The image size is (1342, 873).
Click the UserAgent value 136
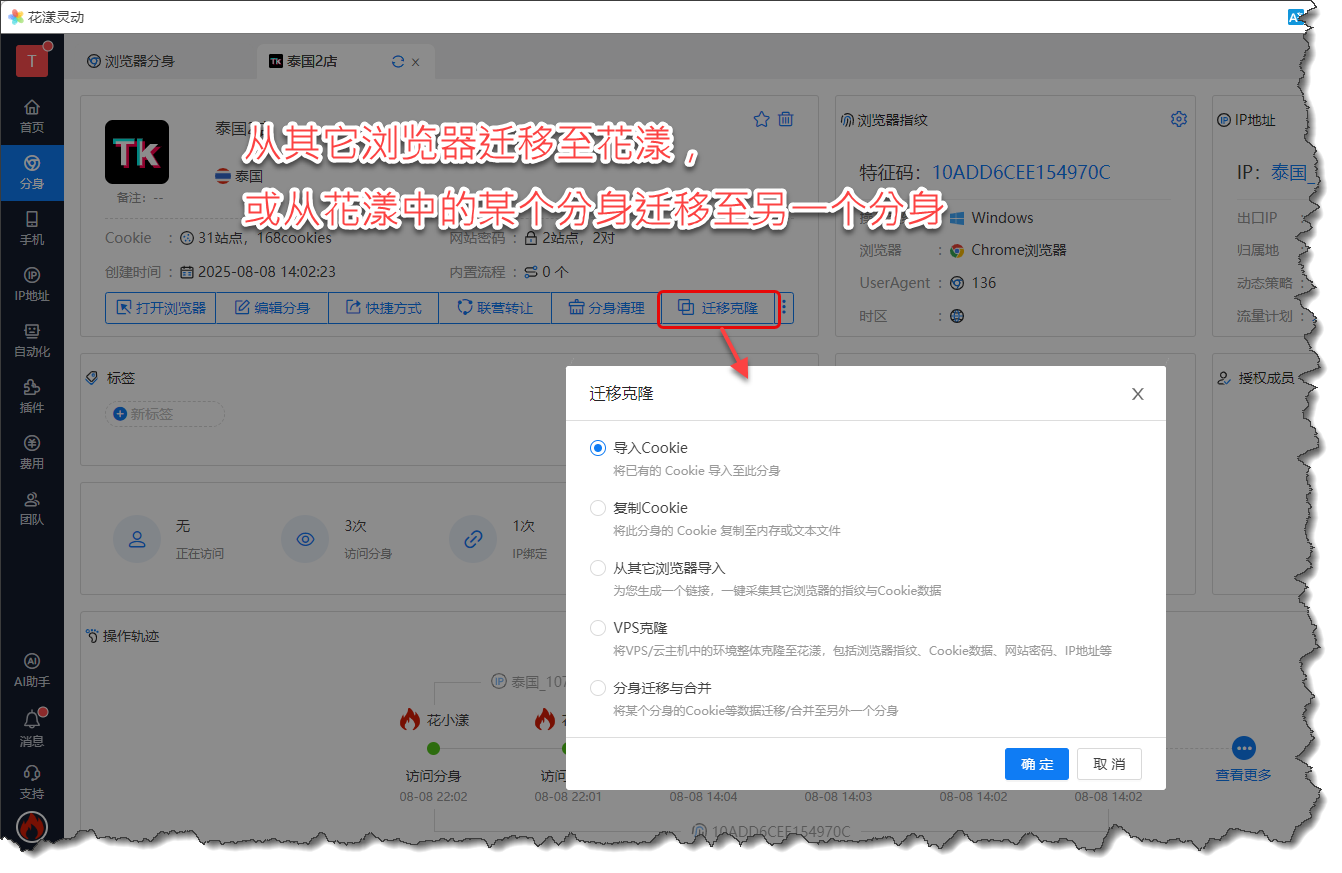click(984, 283)
